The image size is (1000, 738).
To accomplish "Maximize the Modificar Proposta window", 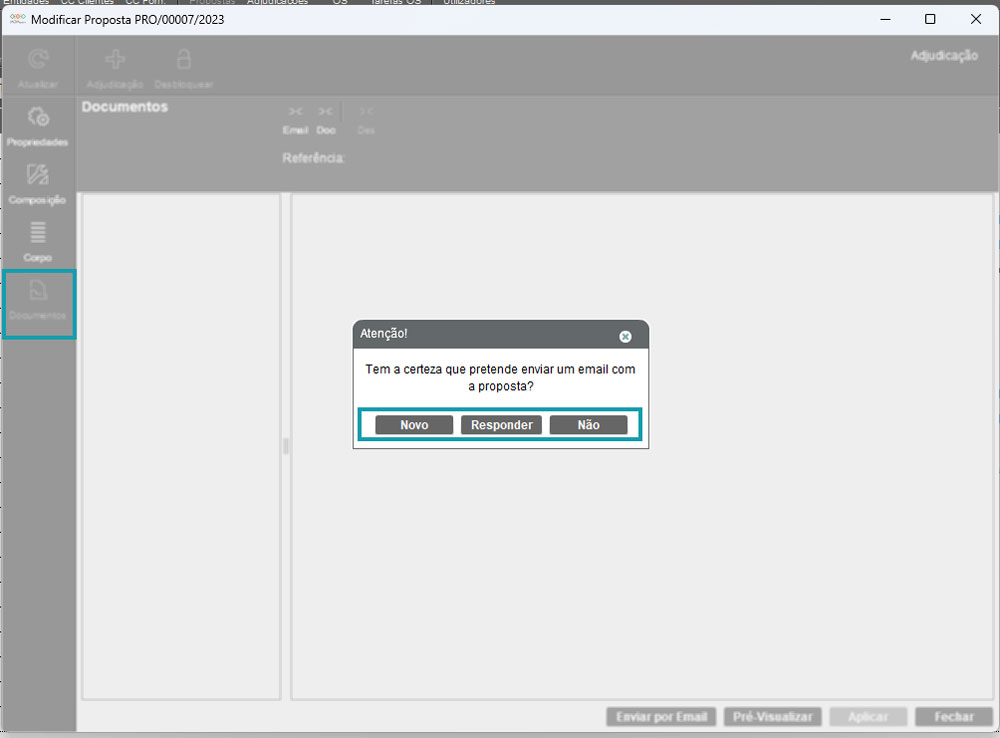I will click(x=930, y=19).
